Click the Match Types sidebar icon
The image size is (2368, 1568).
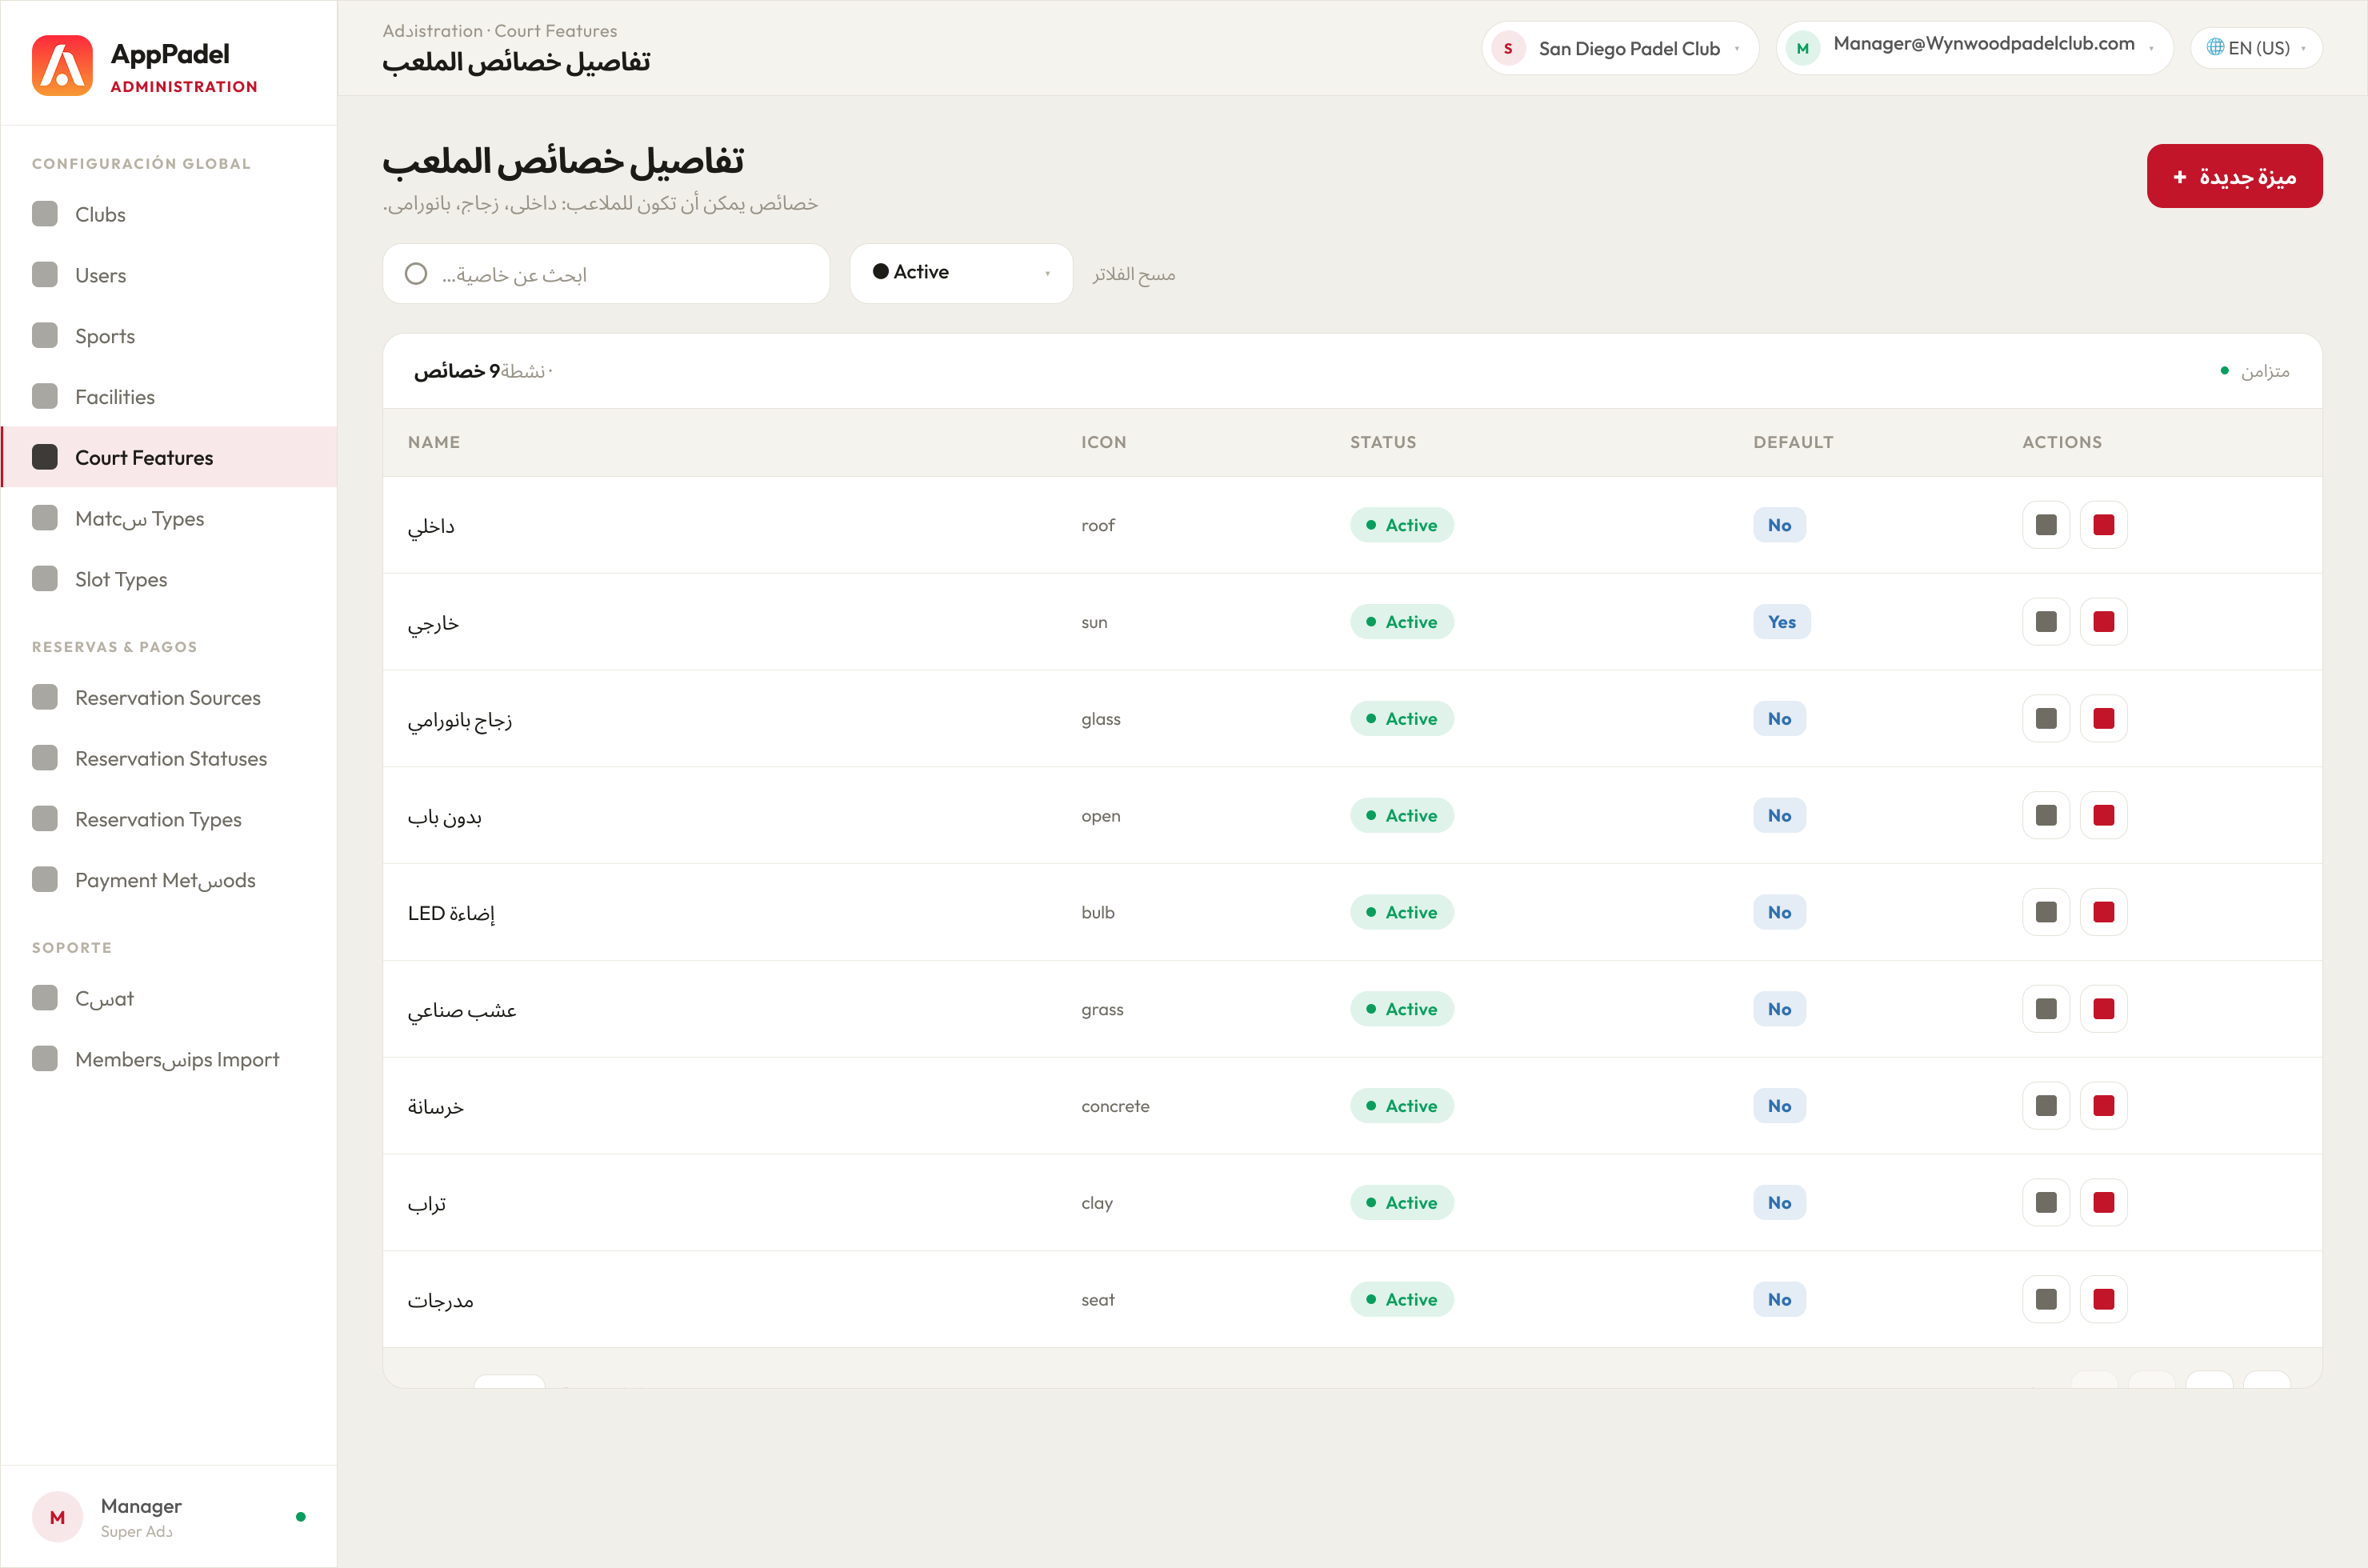(45, 518)
